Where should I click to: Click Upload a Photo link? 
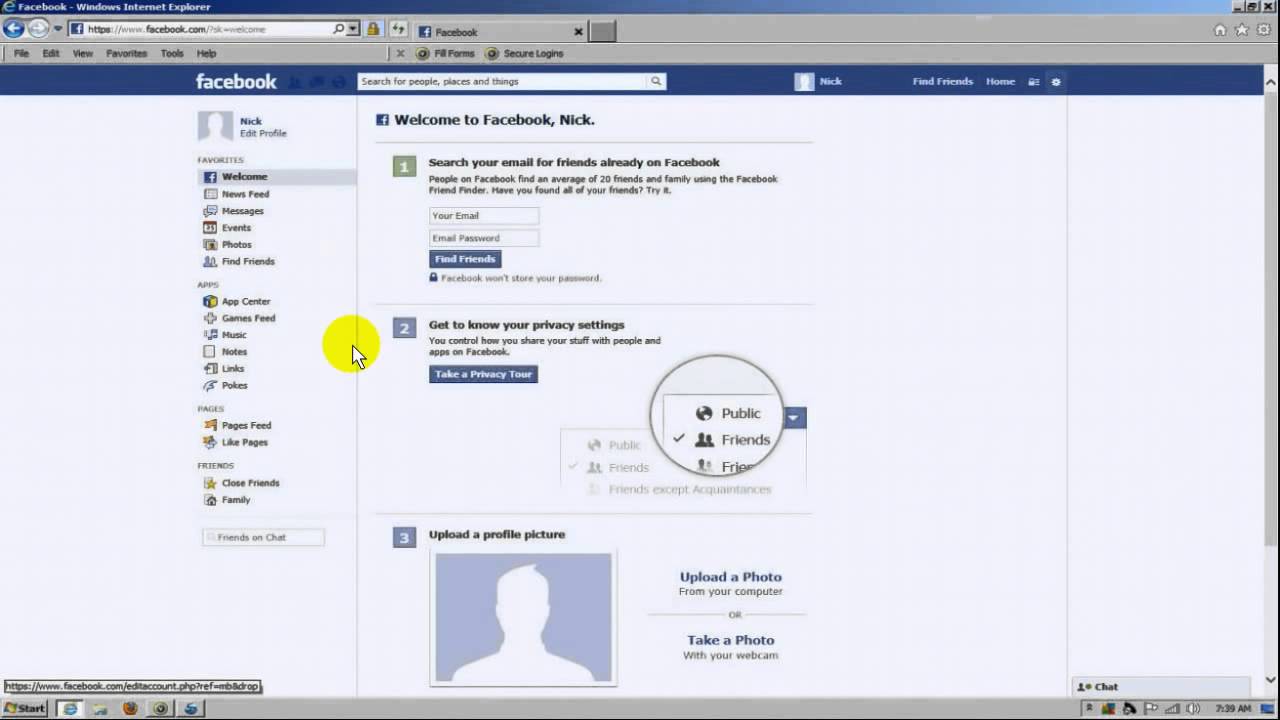(731, 577)
